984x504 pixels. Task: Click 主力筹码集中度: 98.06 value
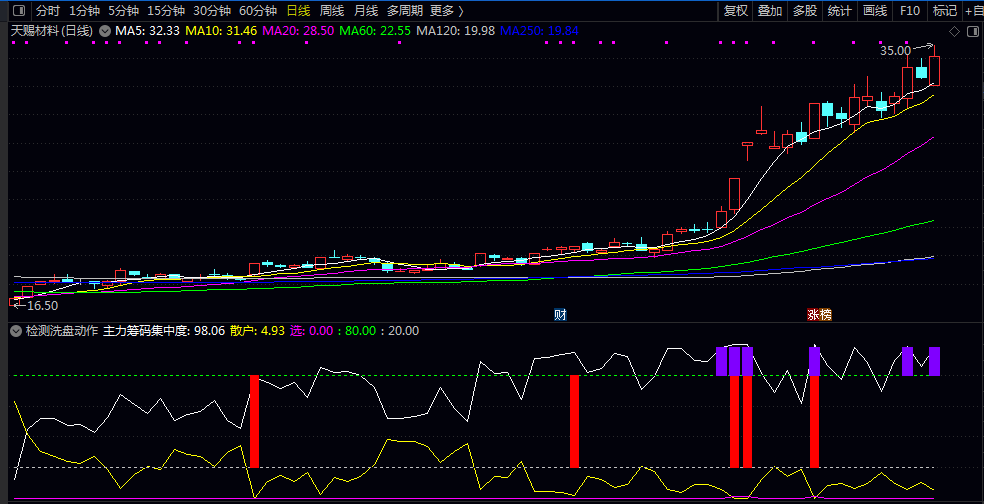point(164,331)
